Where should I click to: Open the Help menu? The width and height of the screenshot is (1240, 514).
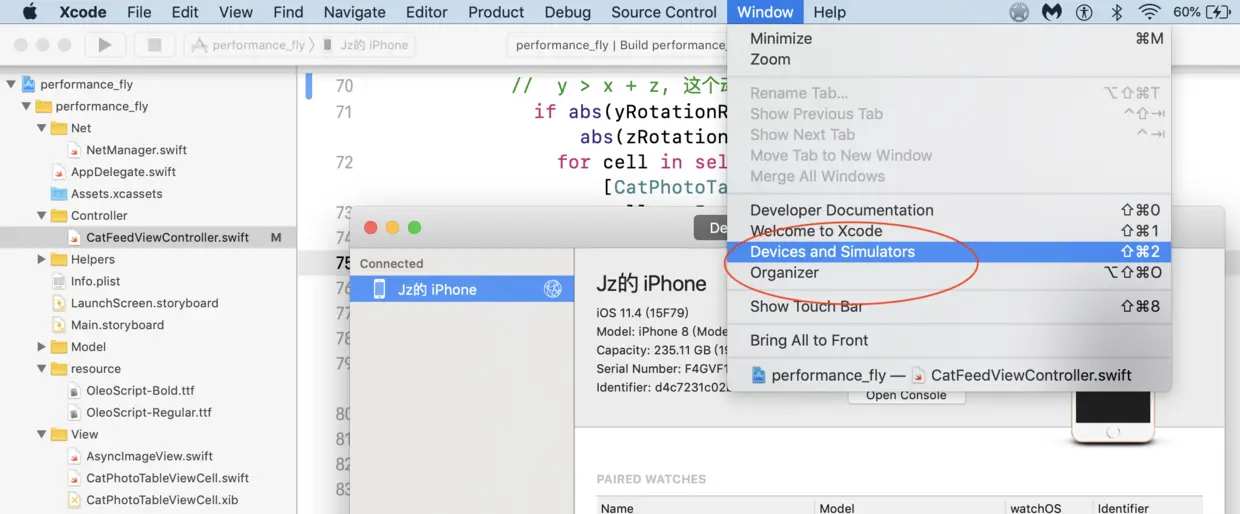[x=830, y=12]
